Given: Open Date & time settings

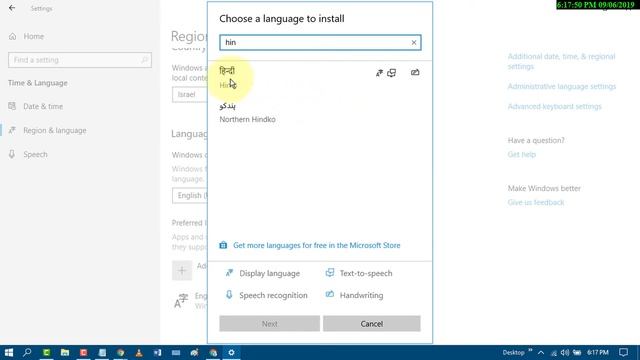Looking at the screenshot, I should click(x=43, y=107).
